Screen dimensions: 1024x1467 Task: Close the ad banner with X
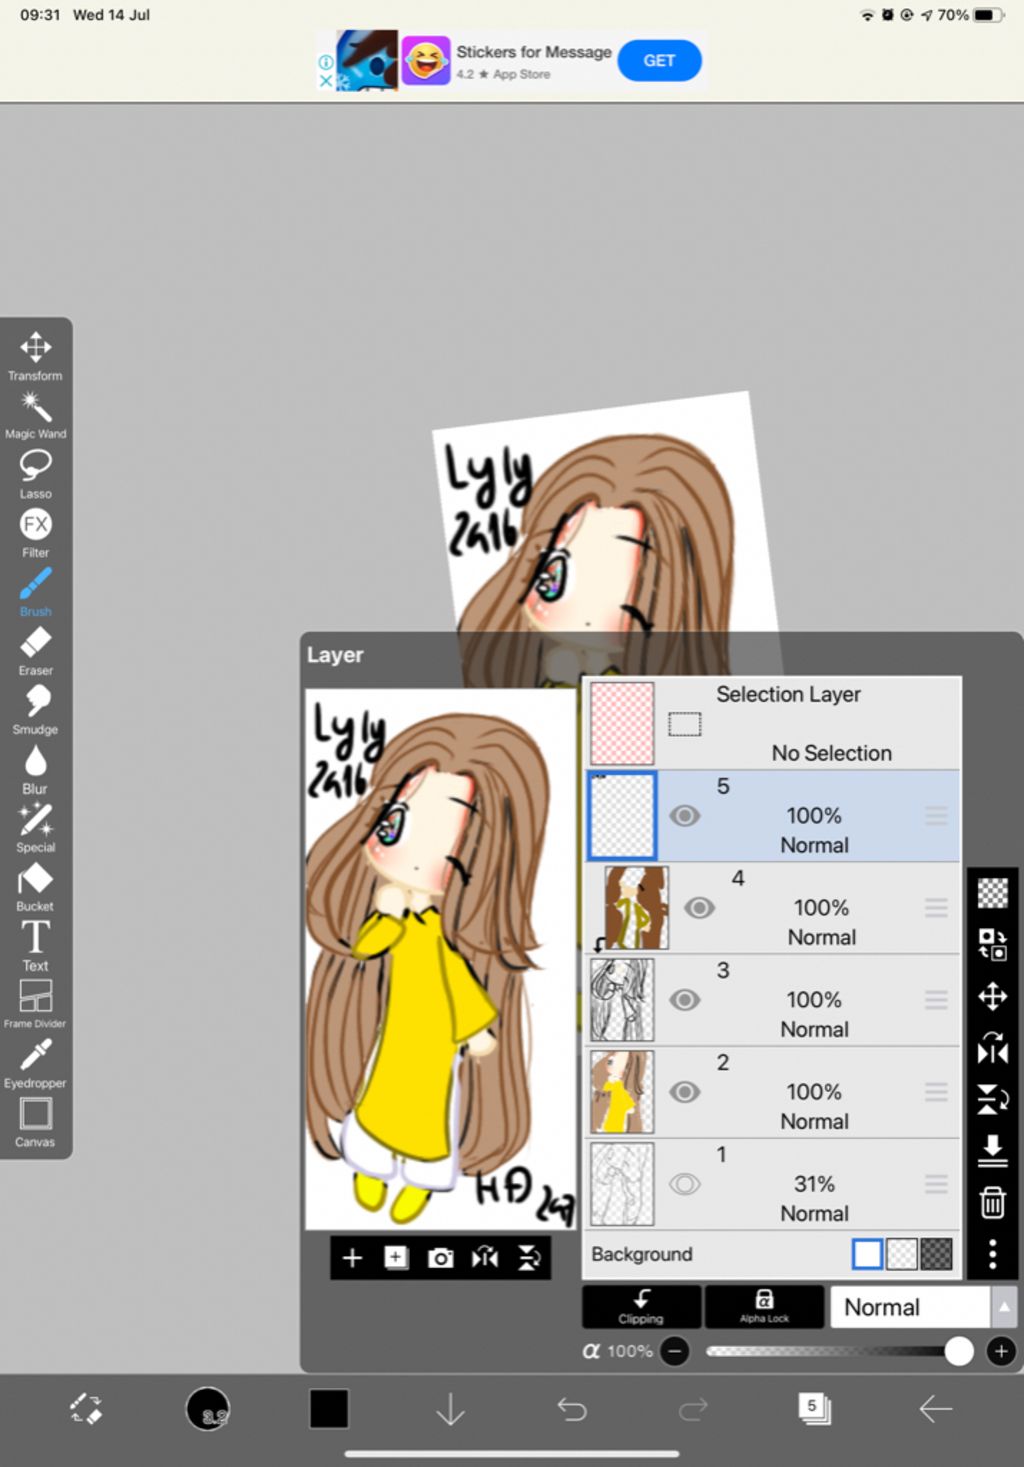point(326,80)
